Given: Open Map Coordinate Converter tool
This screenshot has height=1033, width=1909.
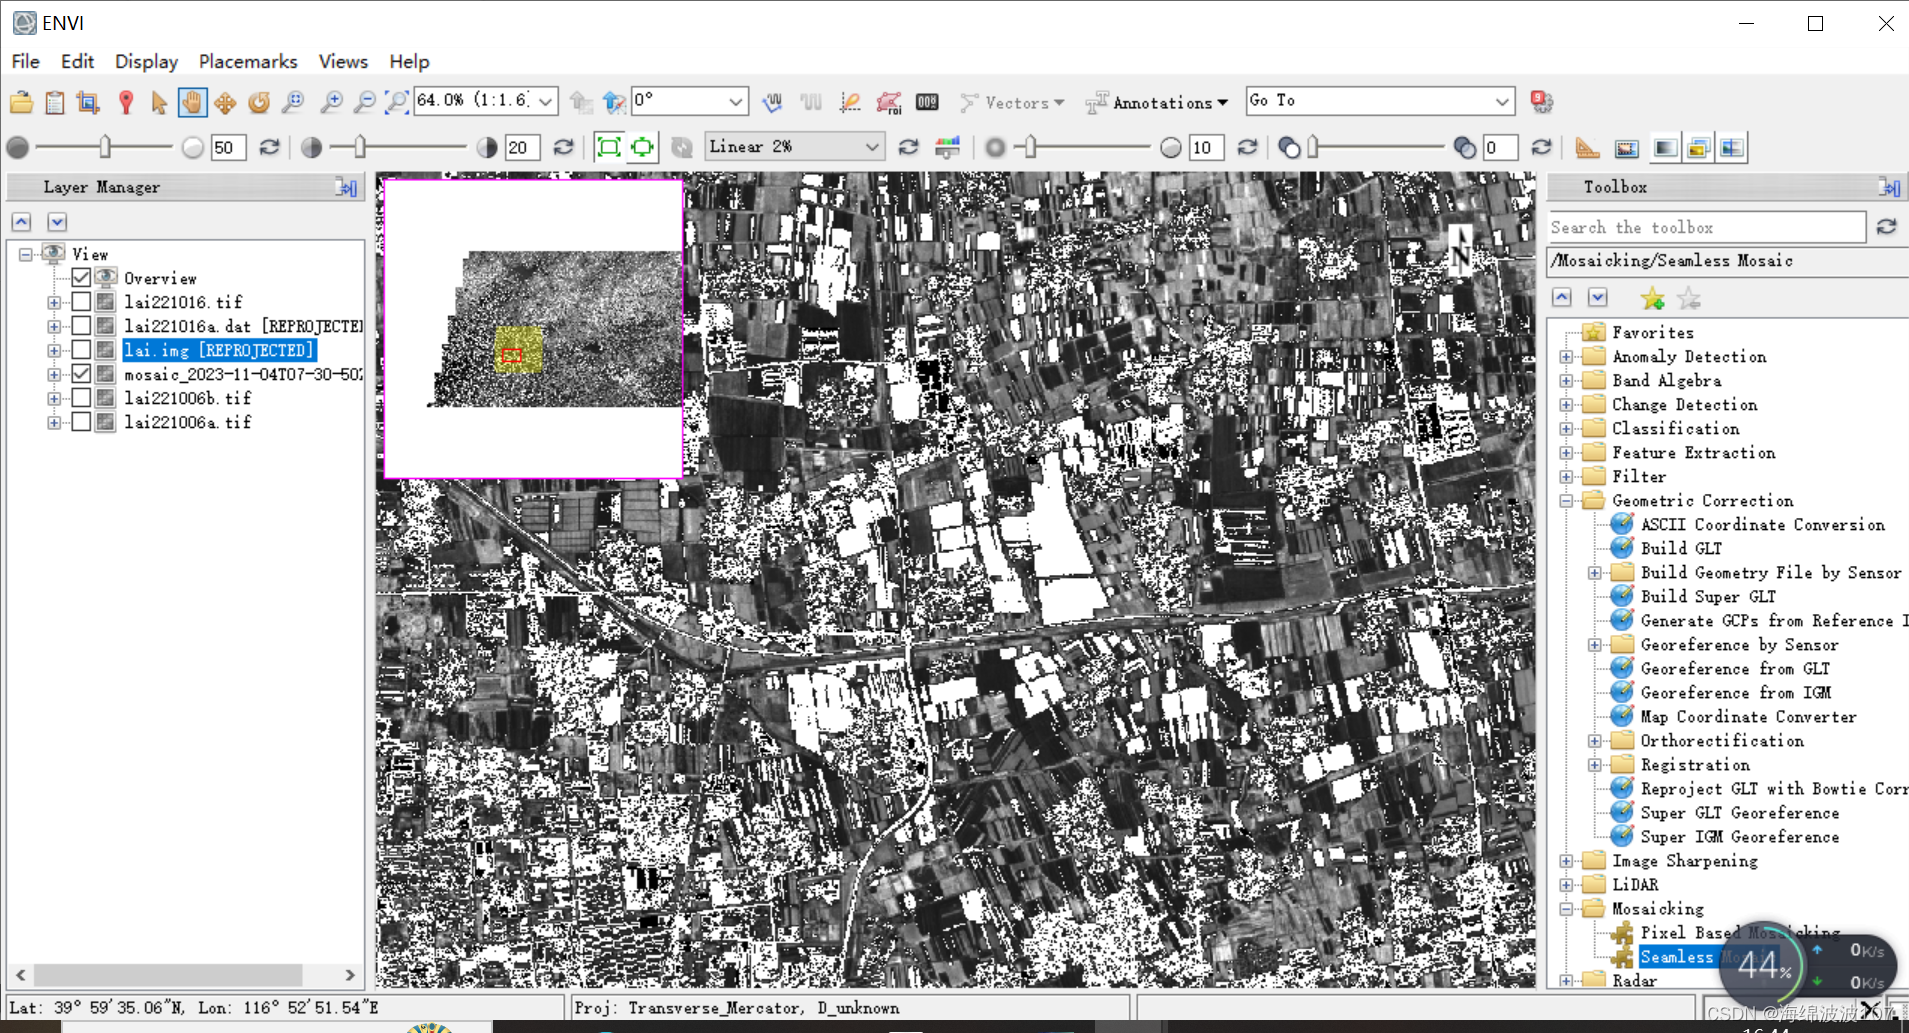Looking at the screenshot, I should pos(1748,717).
